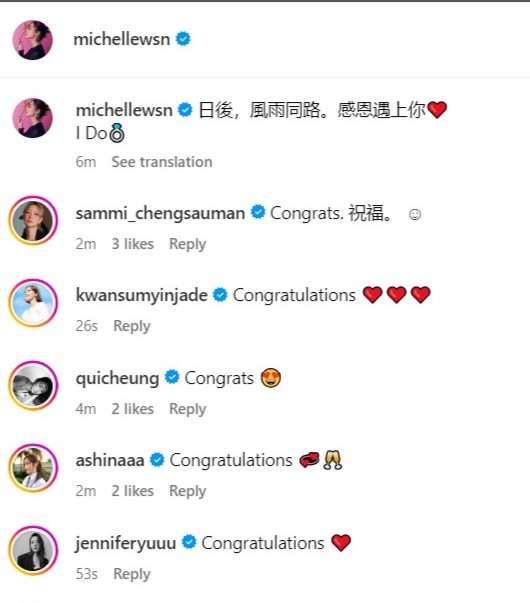
Task: Open michellewsn username in caption
Action: pos(124,110)
